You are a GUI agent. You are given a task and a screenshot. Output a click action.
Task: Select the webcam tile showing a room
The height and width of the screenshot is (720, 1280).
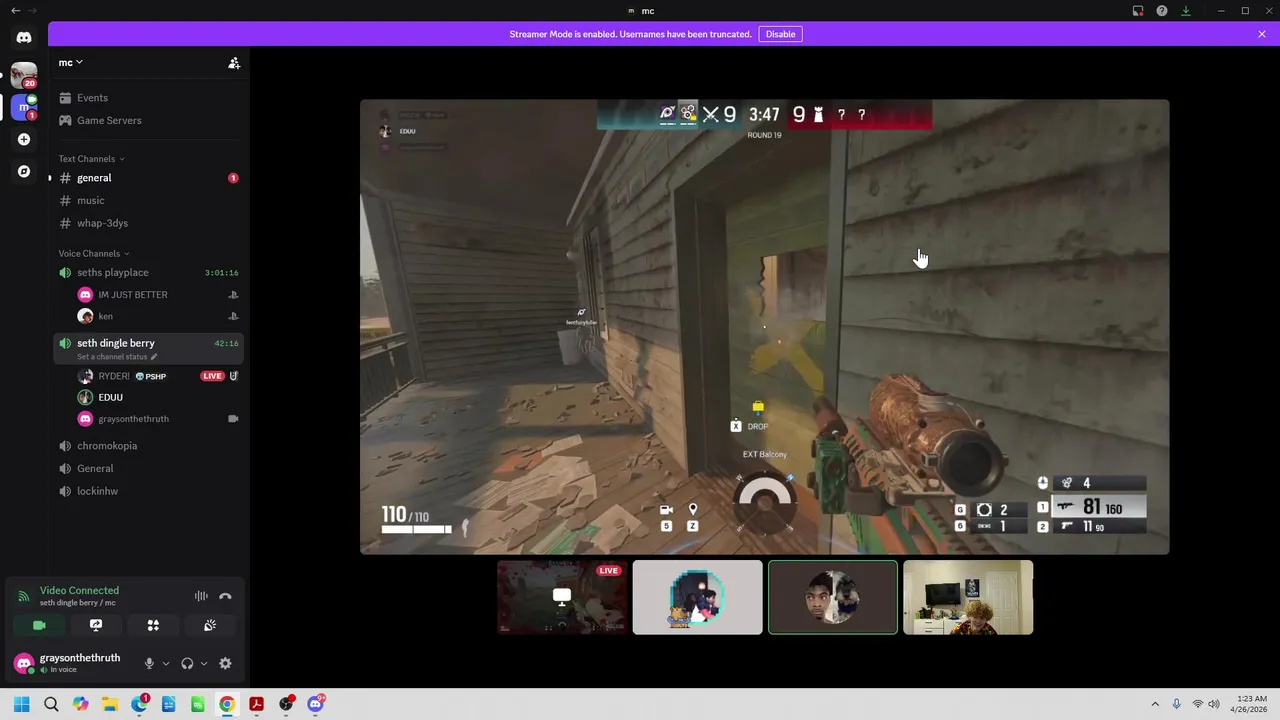click(968, 597)
